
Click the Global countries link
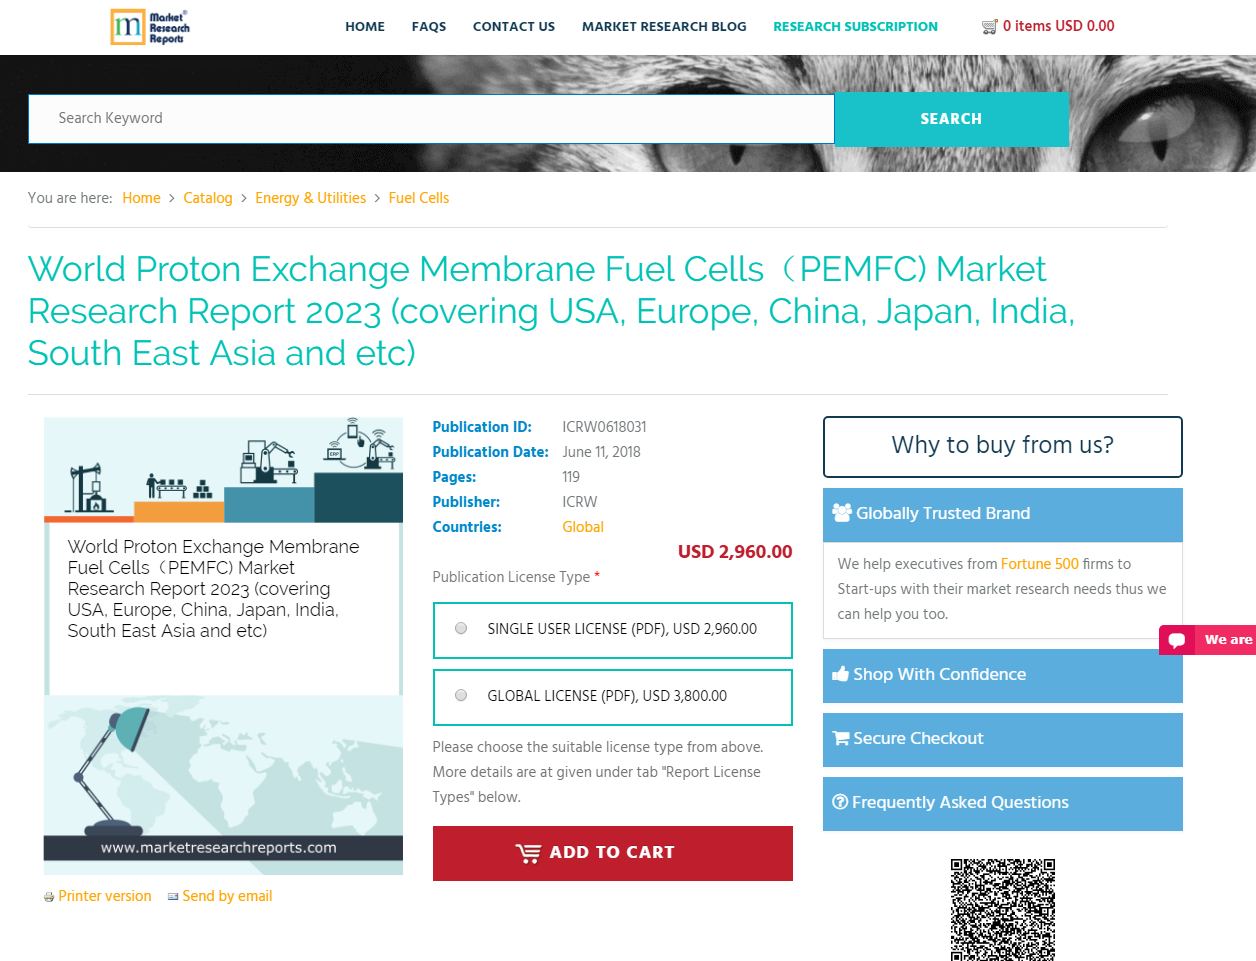click(x=583, y=527)
